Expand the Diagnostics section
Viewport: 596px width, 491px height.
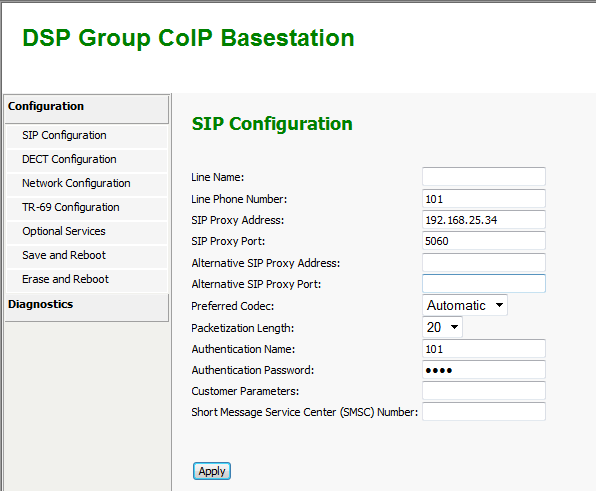[x=87, y=307]
